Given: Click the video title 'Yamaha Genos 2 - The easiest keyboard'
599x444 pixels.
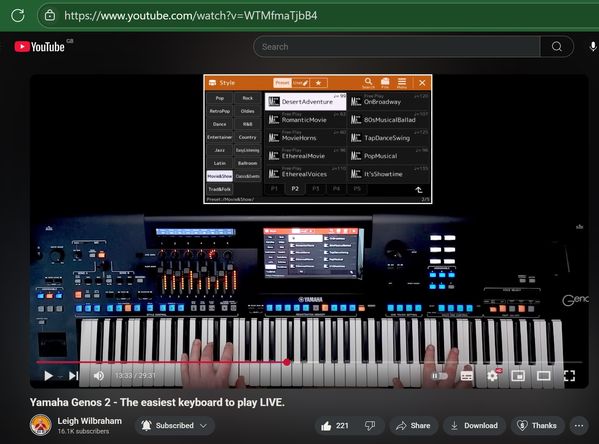Looking at the screenshot, I should pyautogui.click(x=157, y=402).
